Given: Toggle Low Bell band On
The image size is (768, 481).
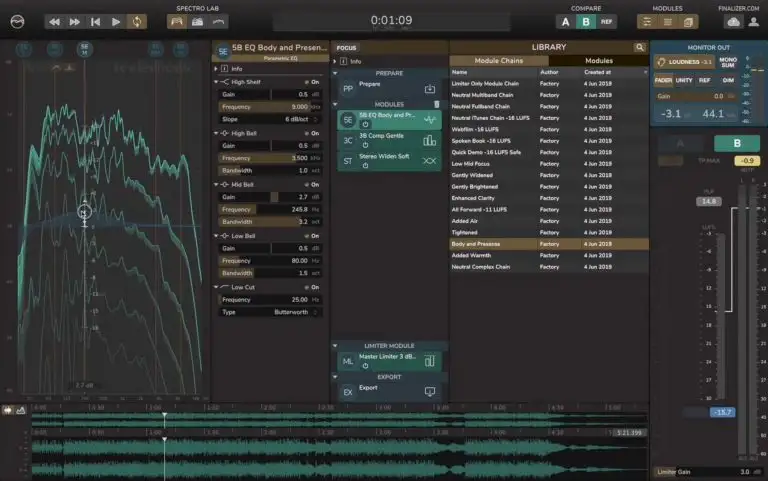Looking at the screenshot, I should [312, 236].
